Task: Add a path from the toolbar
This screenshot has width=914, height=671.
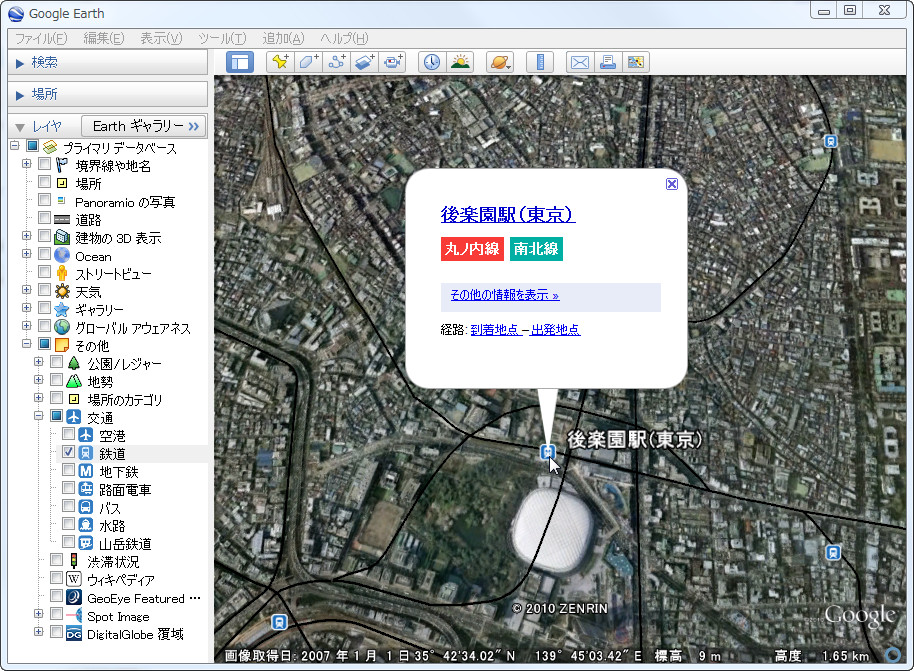Action: 336,62
